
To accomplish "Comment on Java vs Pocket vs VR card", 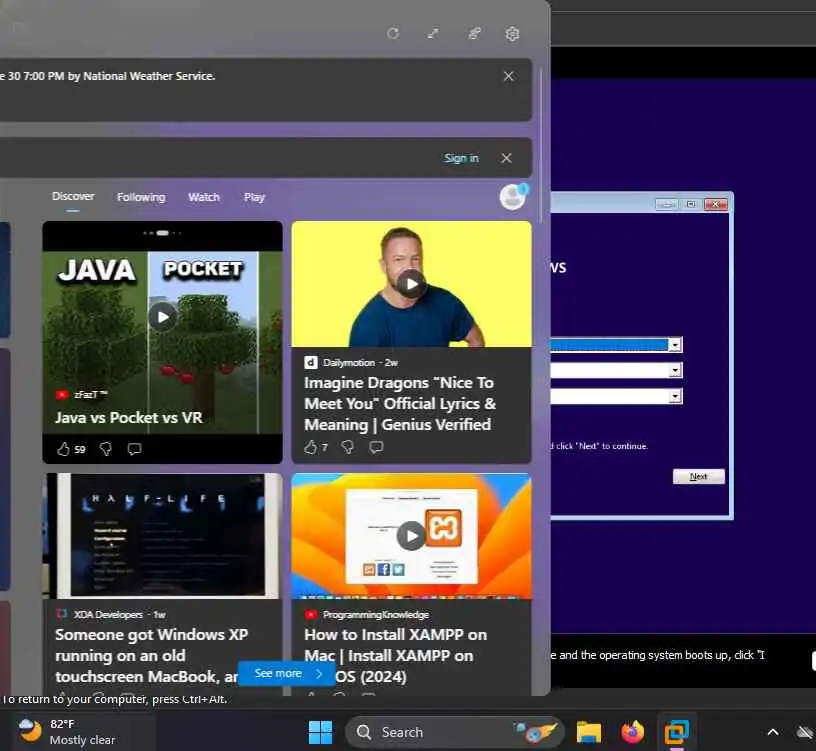I will click(134, 449).
